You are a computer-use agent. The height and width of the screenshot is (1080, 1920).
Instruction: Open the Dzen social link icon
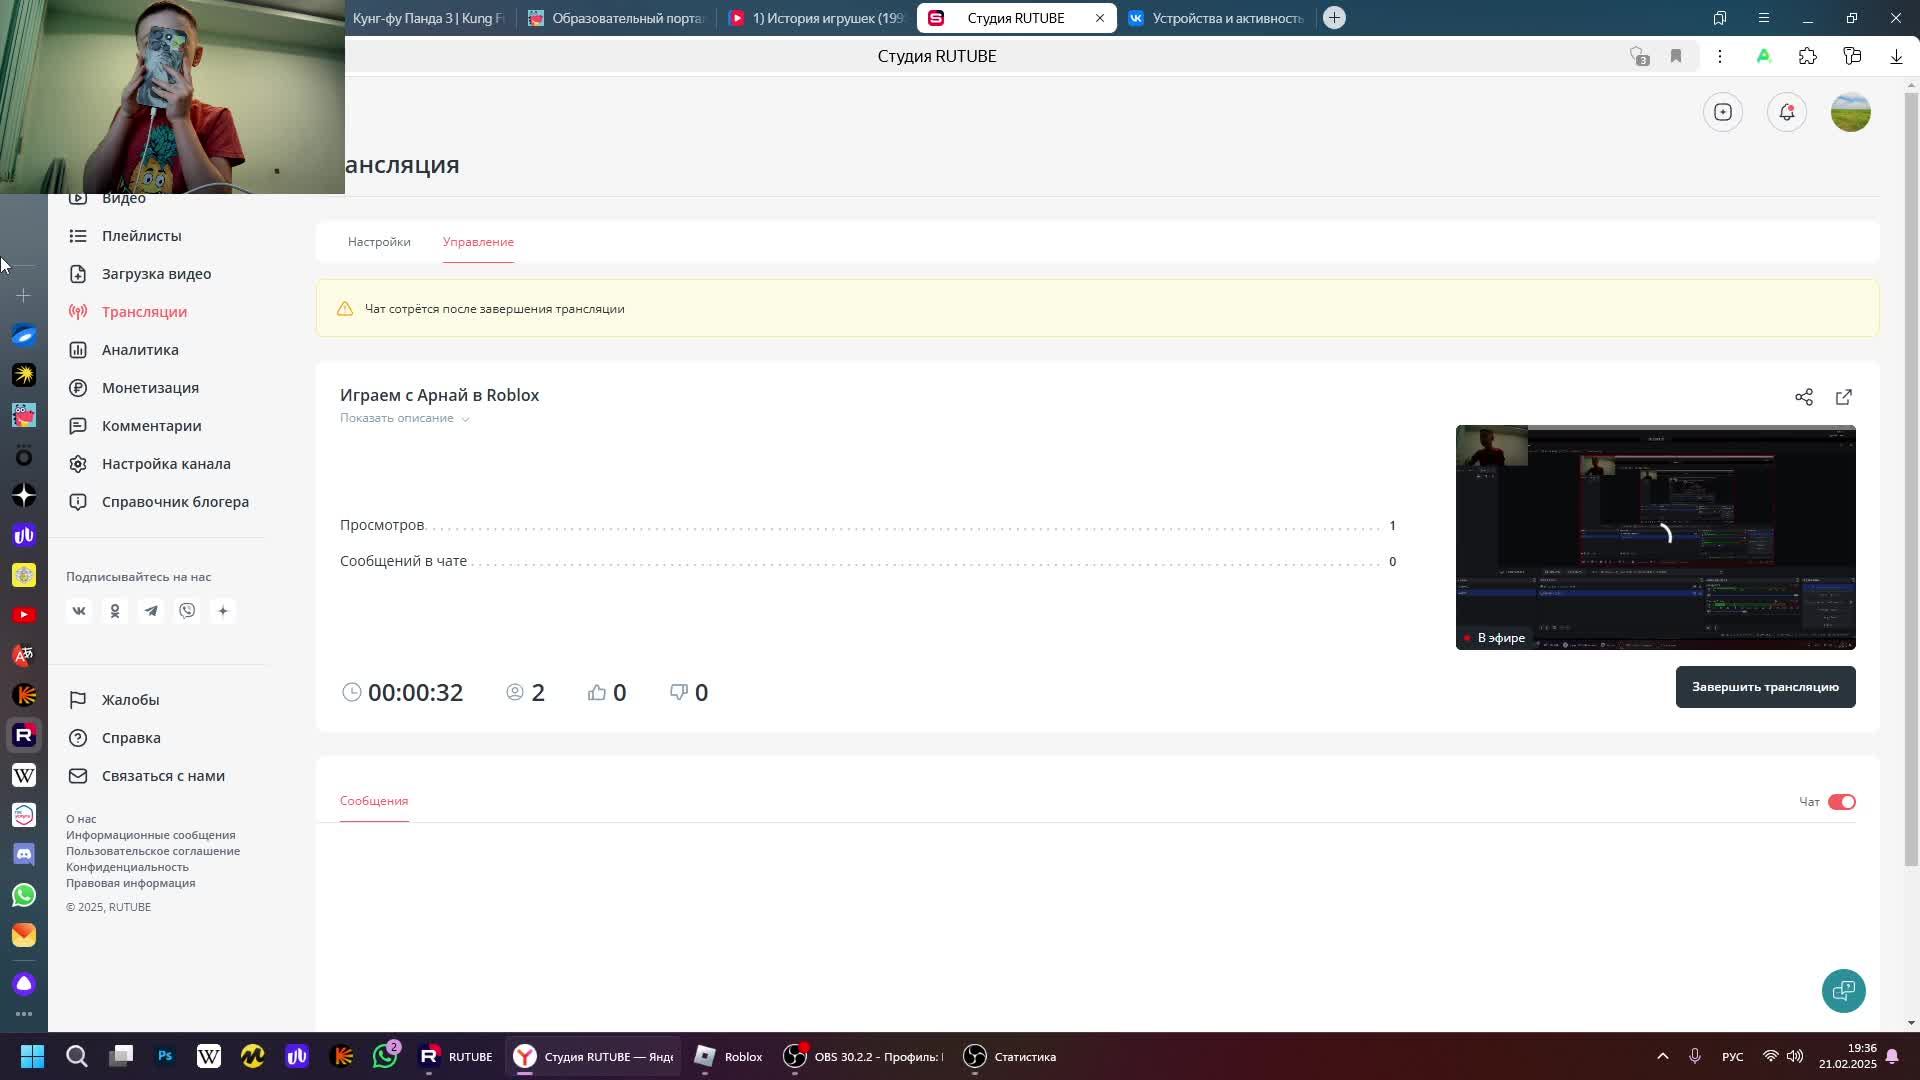(223, 611)
